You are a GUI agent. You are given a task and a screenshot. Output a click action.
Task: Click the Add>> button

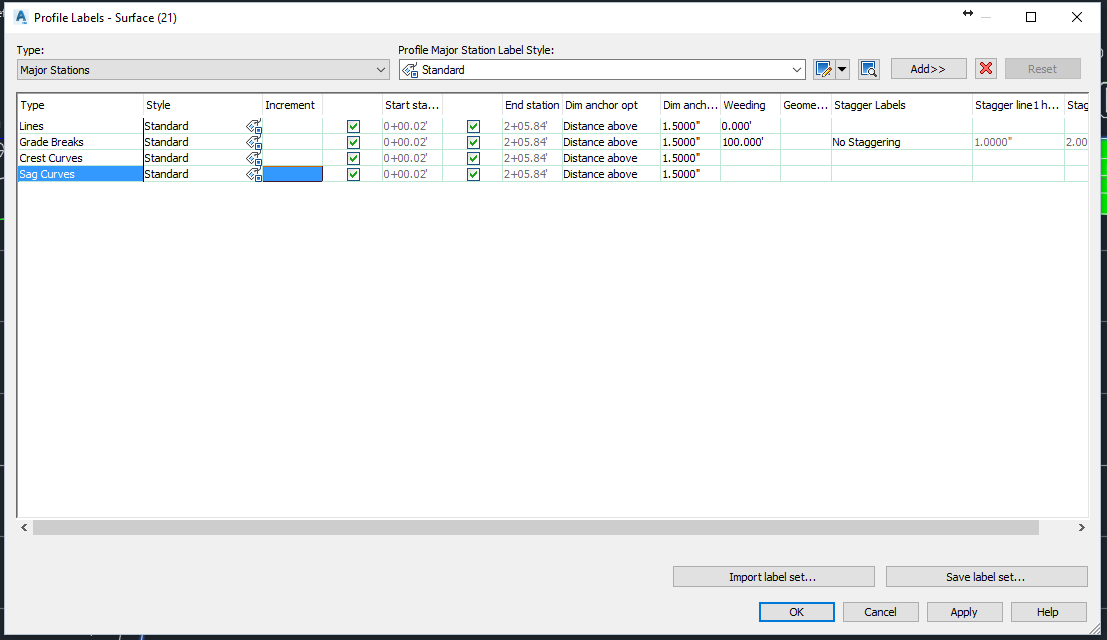pos(928,68)
